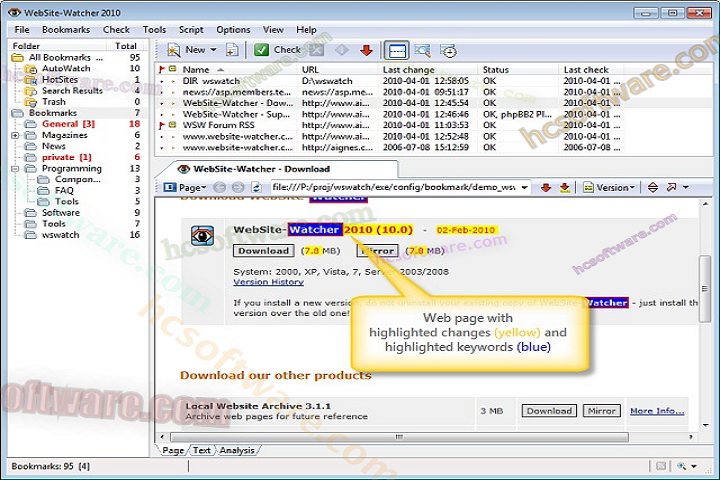Viewport: 720px width, 480px height.
Task: Toggle the split window view icon
Action: [x=397, y=51]
